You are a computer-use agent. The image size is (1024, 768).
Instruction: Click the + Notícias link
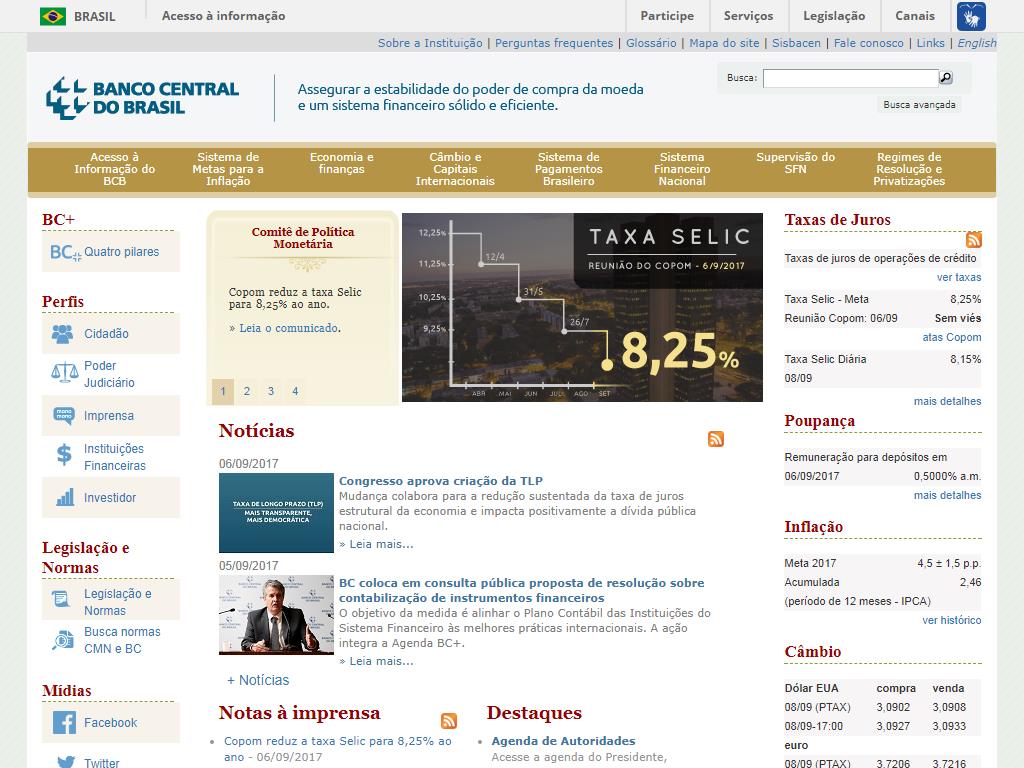point(258,680)
